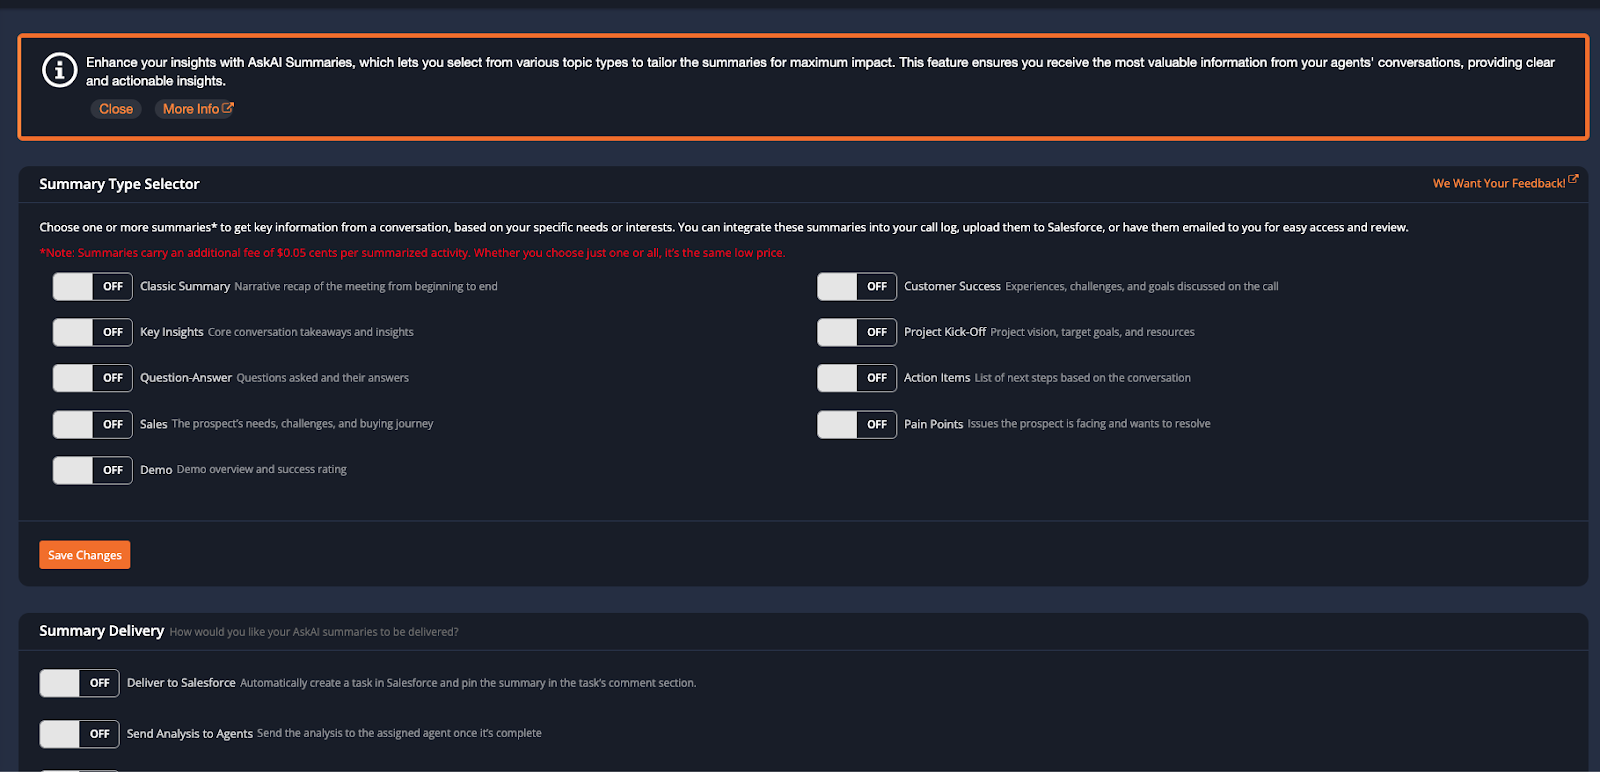This screenshot has height=772, width=1600.
Task: Turn on the Project Kick-Off summary
Action: tap(856, 332)
